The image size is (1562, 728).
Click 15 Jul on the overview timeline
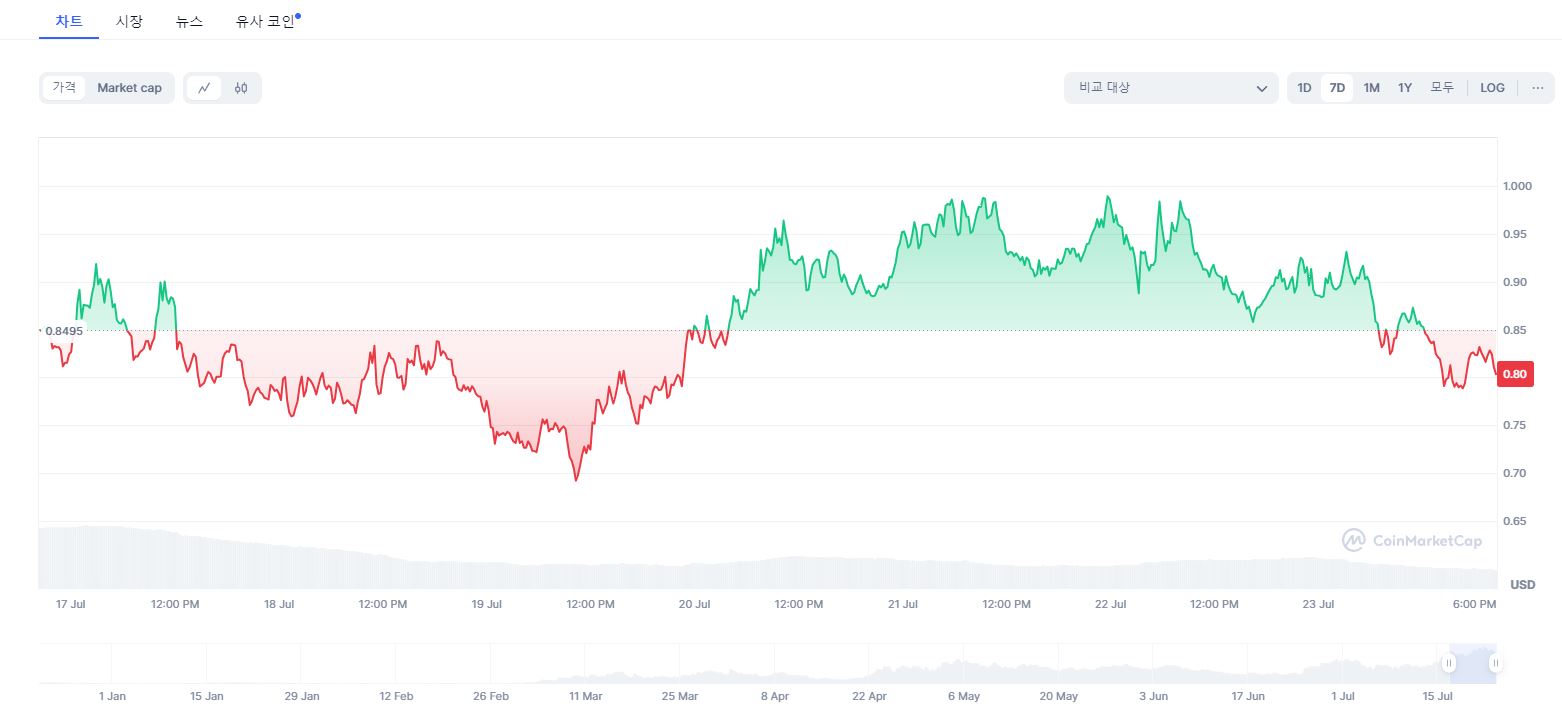pos(1437,696)
